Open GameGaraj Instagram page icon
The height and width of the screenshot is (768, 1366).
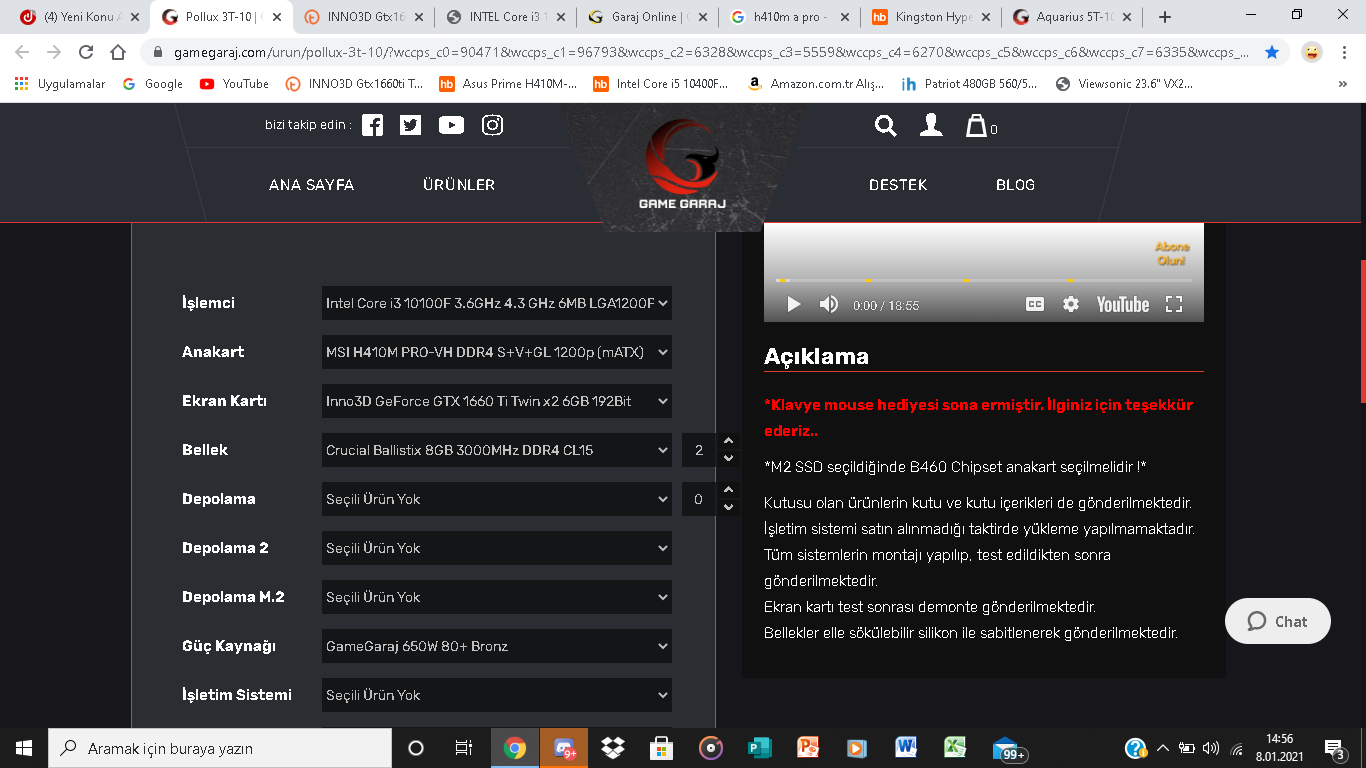coord(492,125)
